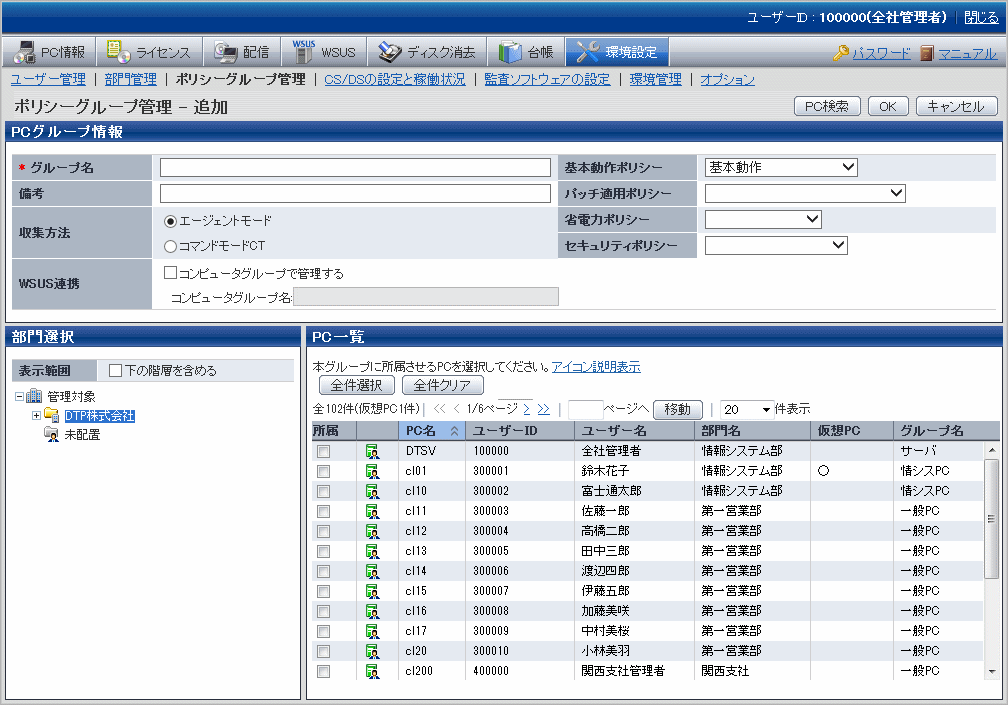Viewport: 1008px width, 705px height.
Task: Open the 台帳 ledger icon
Action: pyautogui.click(x=510, y=52)
